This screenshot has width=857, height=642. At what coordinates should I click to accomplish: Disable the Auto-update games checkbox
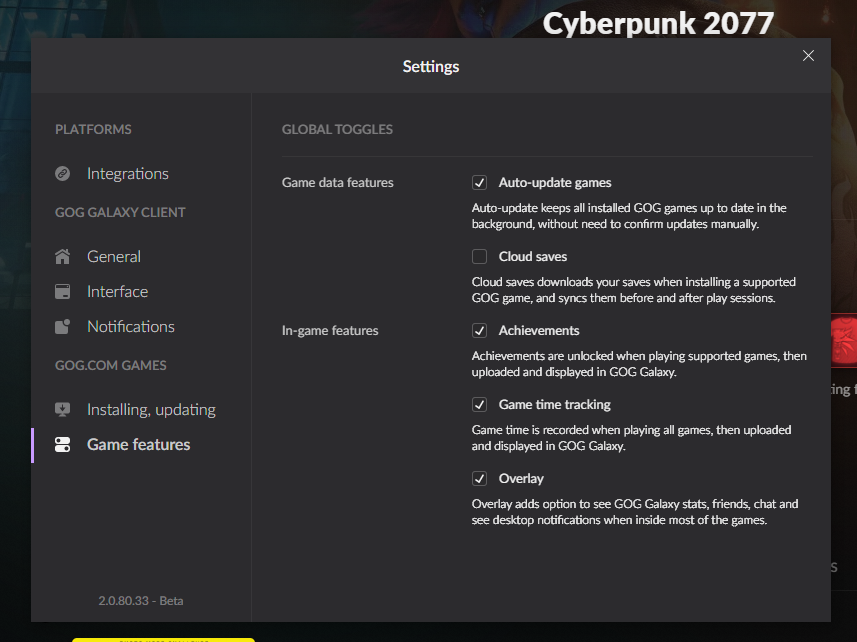pos(479,182)
